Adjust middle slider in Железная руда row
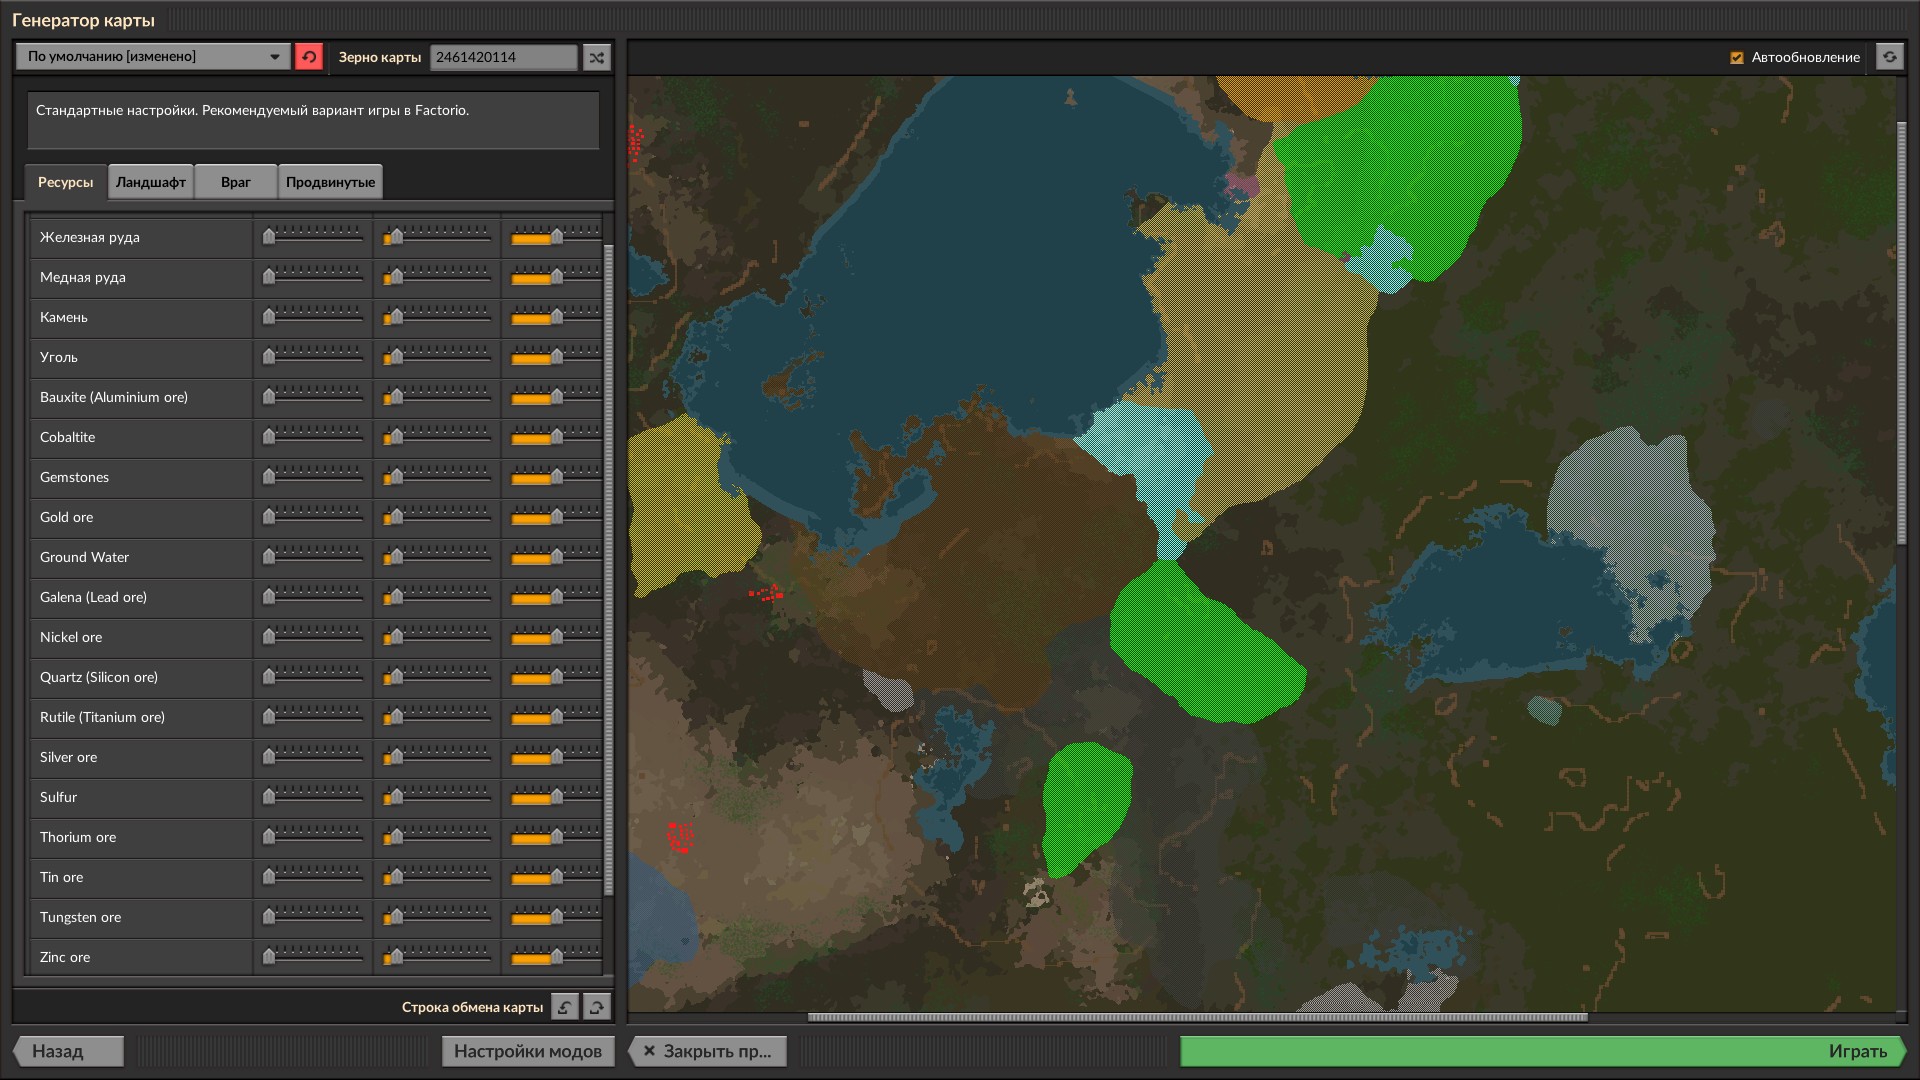Viewport: 1920px width, 1080px height. [x=437, y=237]
